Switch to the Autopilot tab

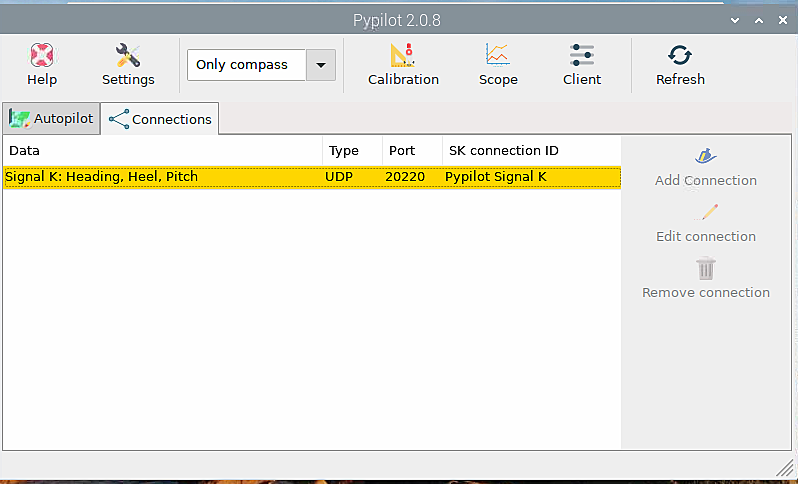pyautogui.click(x=51, y=118)
